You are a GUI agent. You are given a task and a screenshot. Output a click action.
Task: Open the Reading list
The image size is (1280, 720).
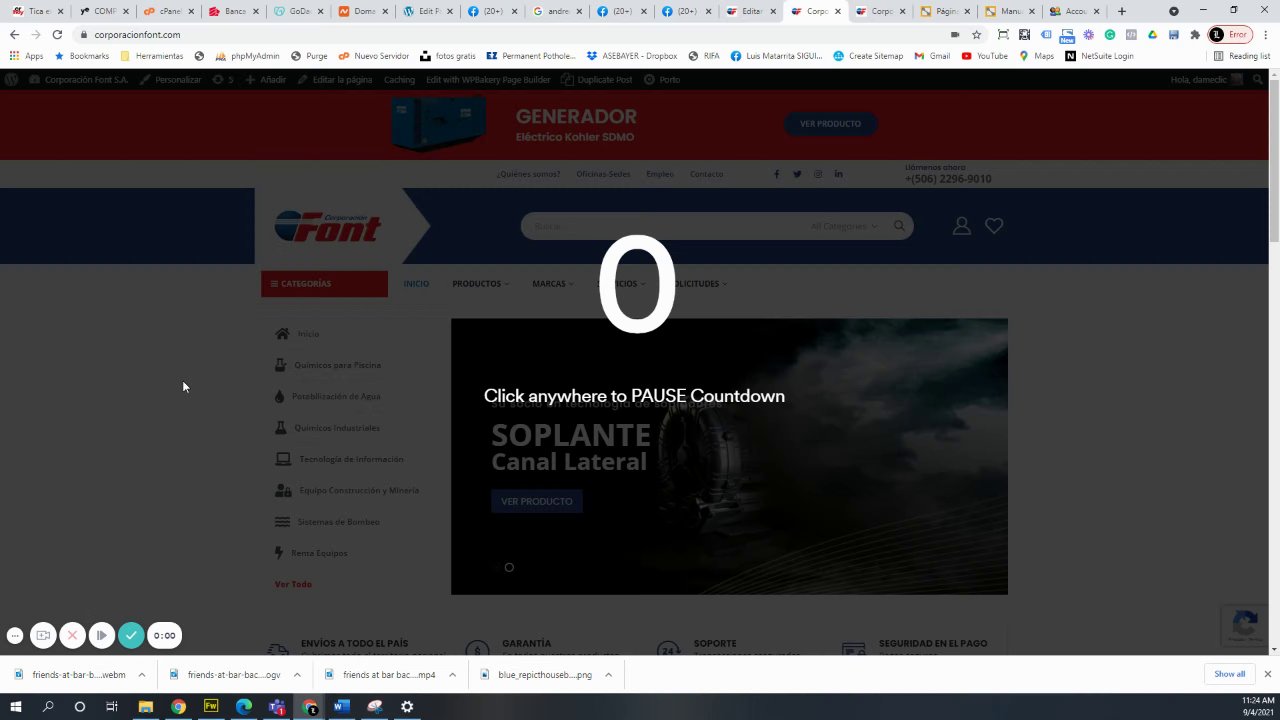click(1241, 56)
